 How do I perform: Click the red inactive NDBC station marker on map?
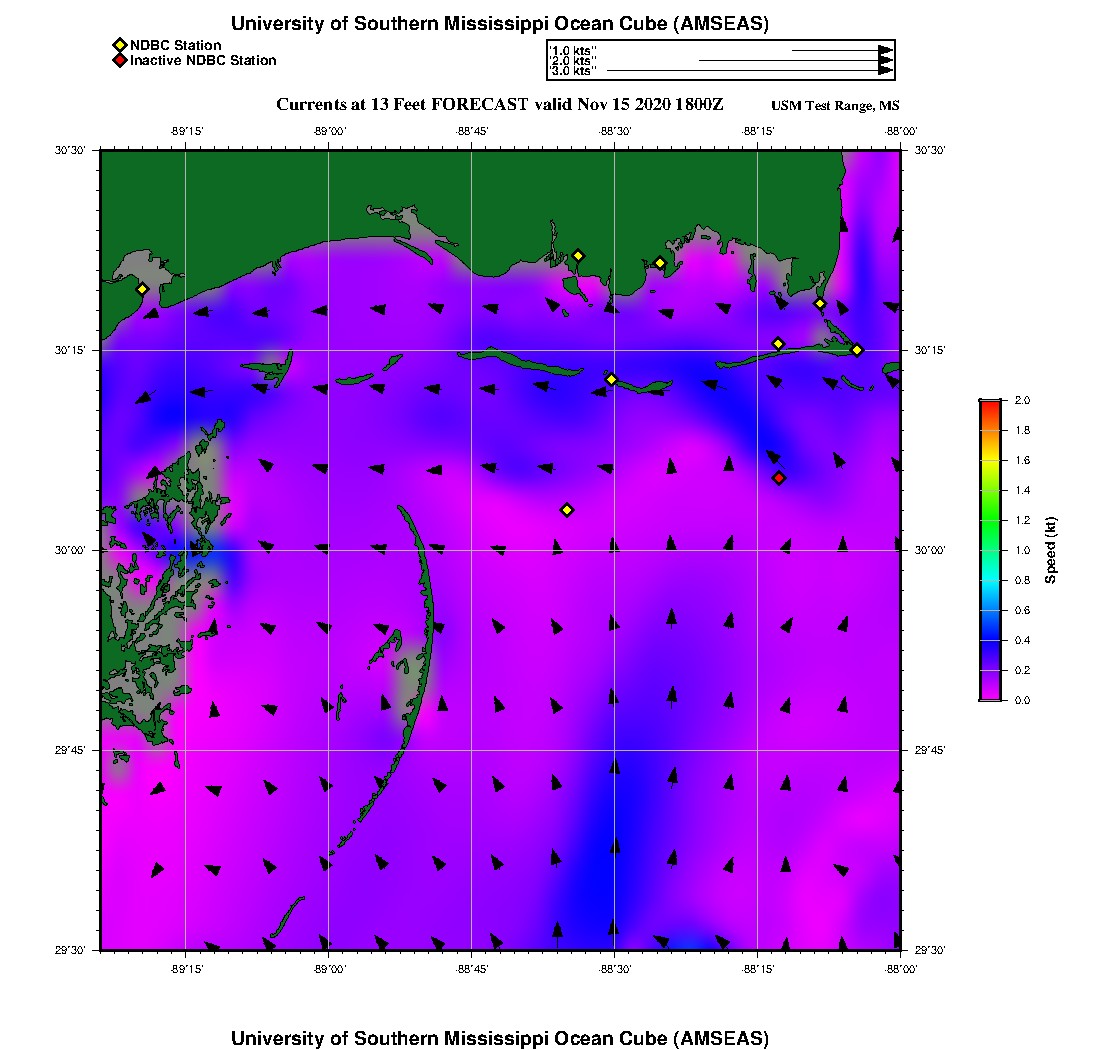tap(779, 478)
